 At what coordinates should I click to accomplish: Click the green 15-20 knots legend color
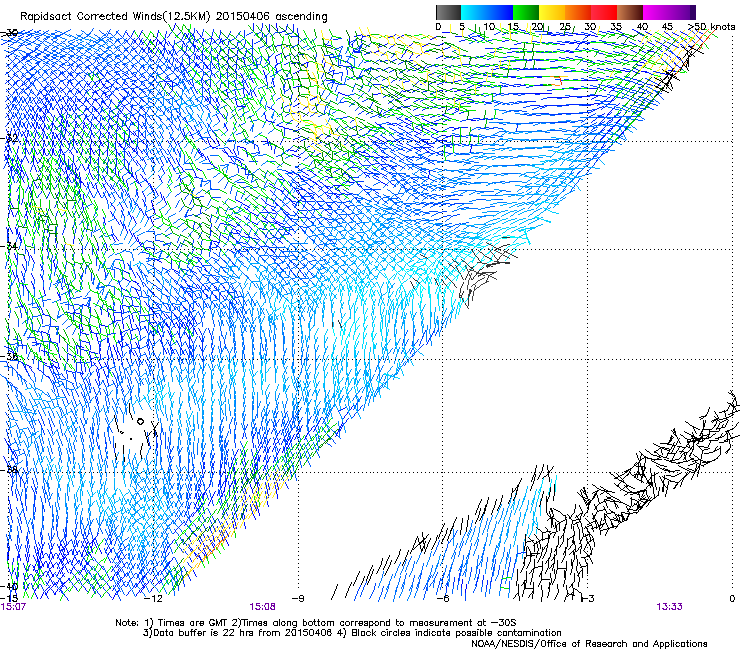[x=526, y=12]
